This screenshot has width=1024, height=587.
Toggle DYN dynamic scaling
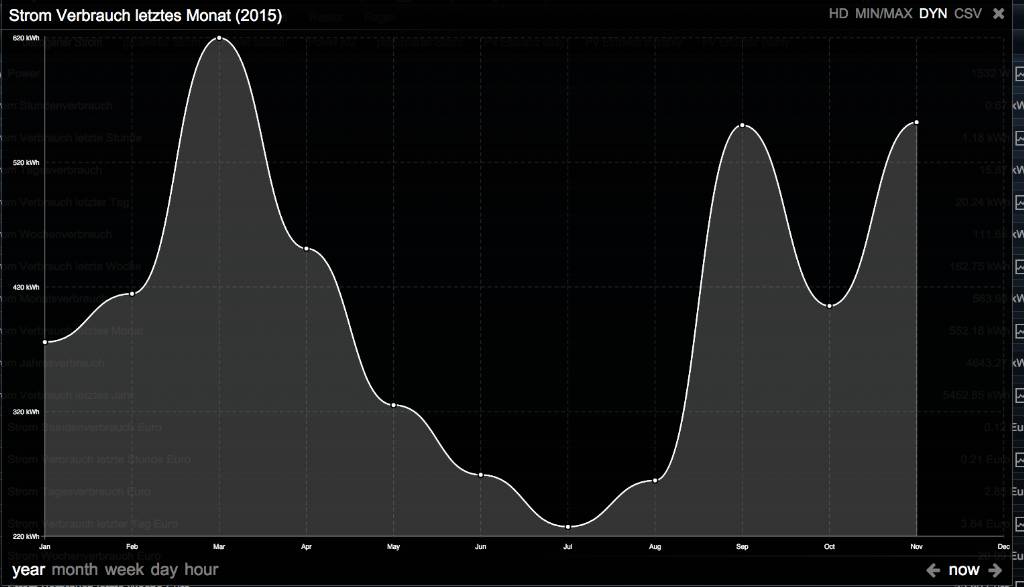tap(933, 14)
